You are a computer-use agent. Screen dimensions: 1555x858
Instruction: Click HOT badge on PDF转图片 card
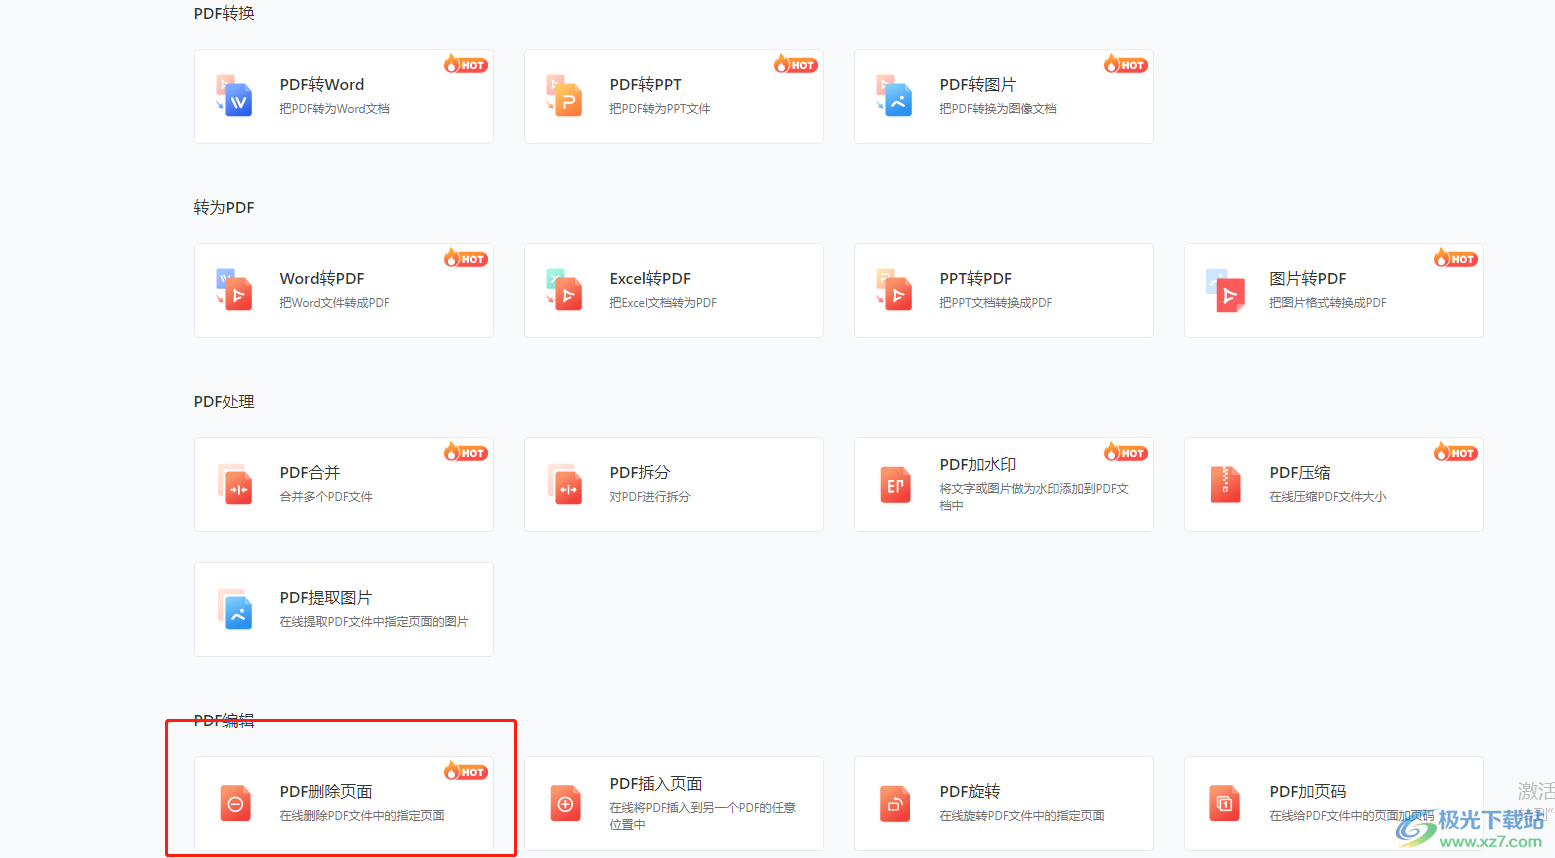pyautogui.click(x=1126, y=64)
